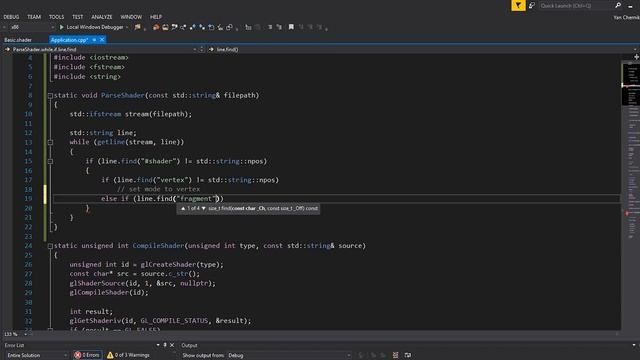Collapse the ParseShader function outline
Viewport: 640px width, 360px height.
[50, 96]
